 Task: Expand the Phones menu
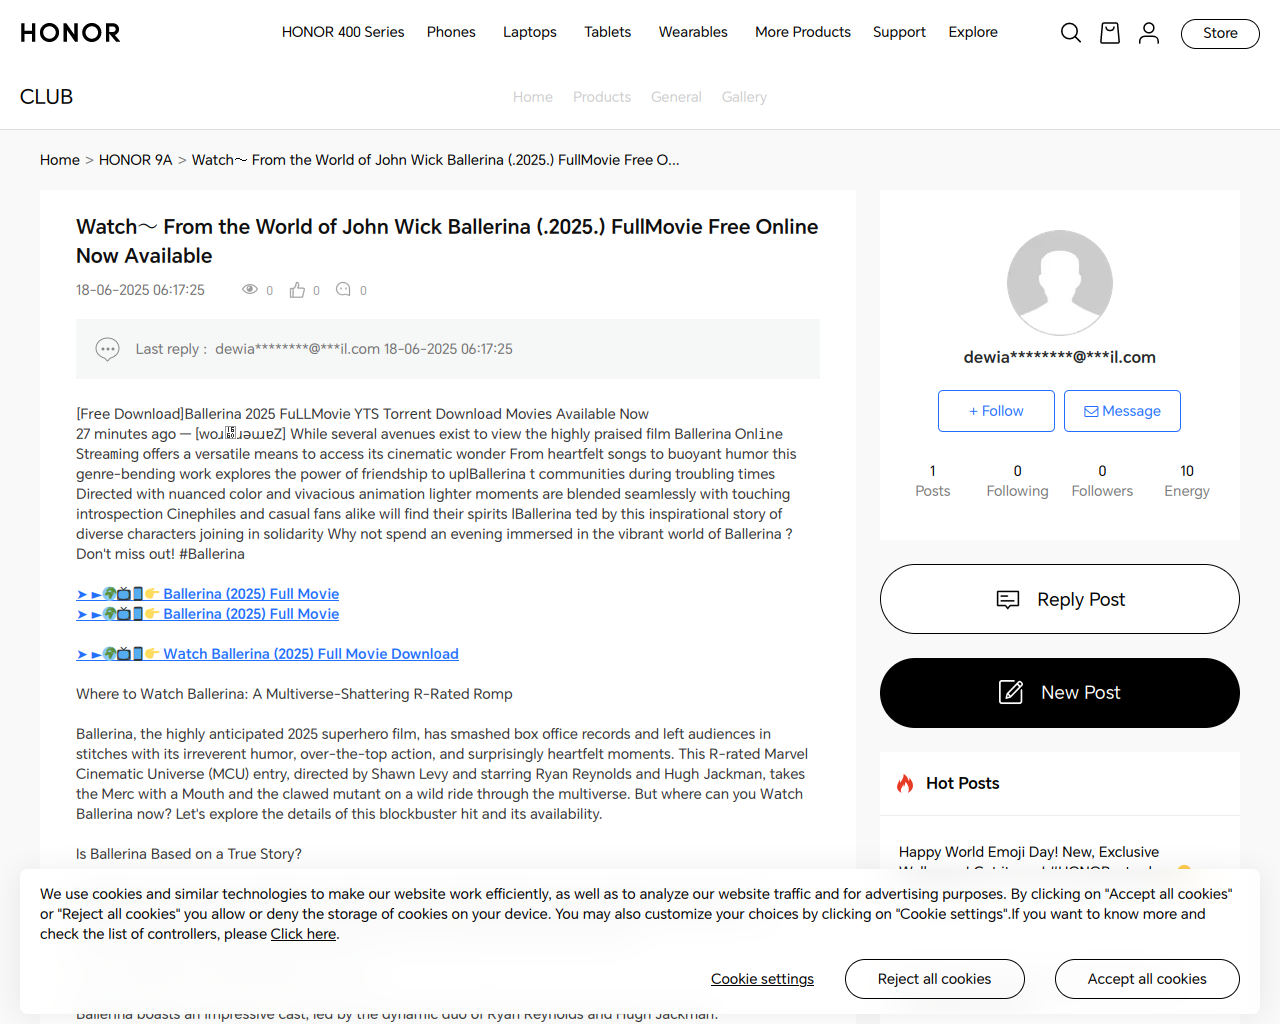coord(451,32)
